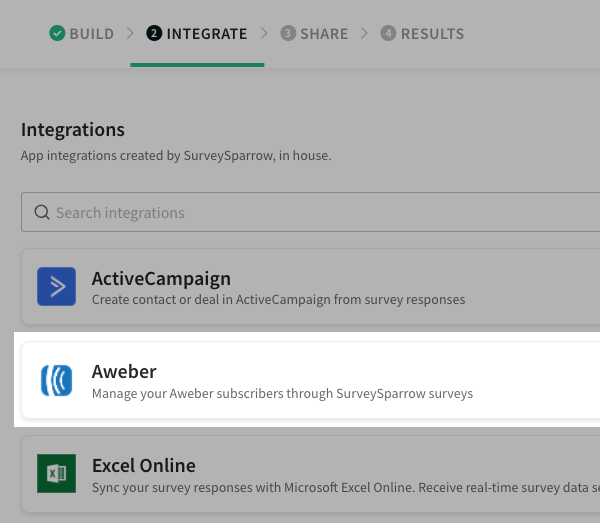Click the Aweber logo icon
Screen dimensions: 600x523
(57, 380)
